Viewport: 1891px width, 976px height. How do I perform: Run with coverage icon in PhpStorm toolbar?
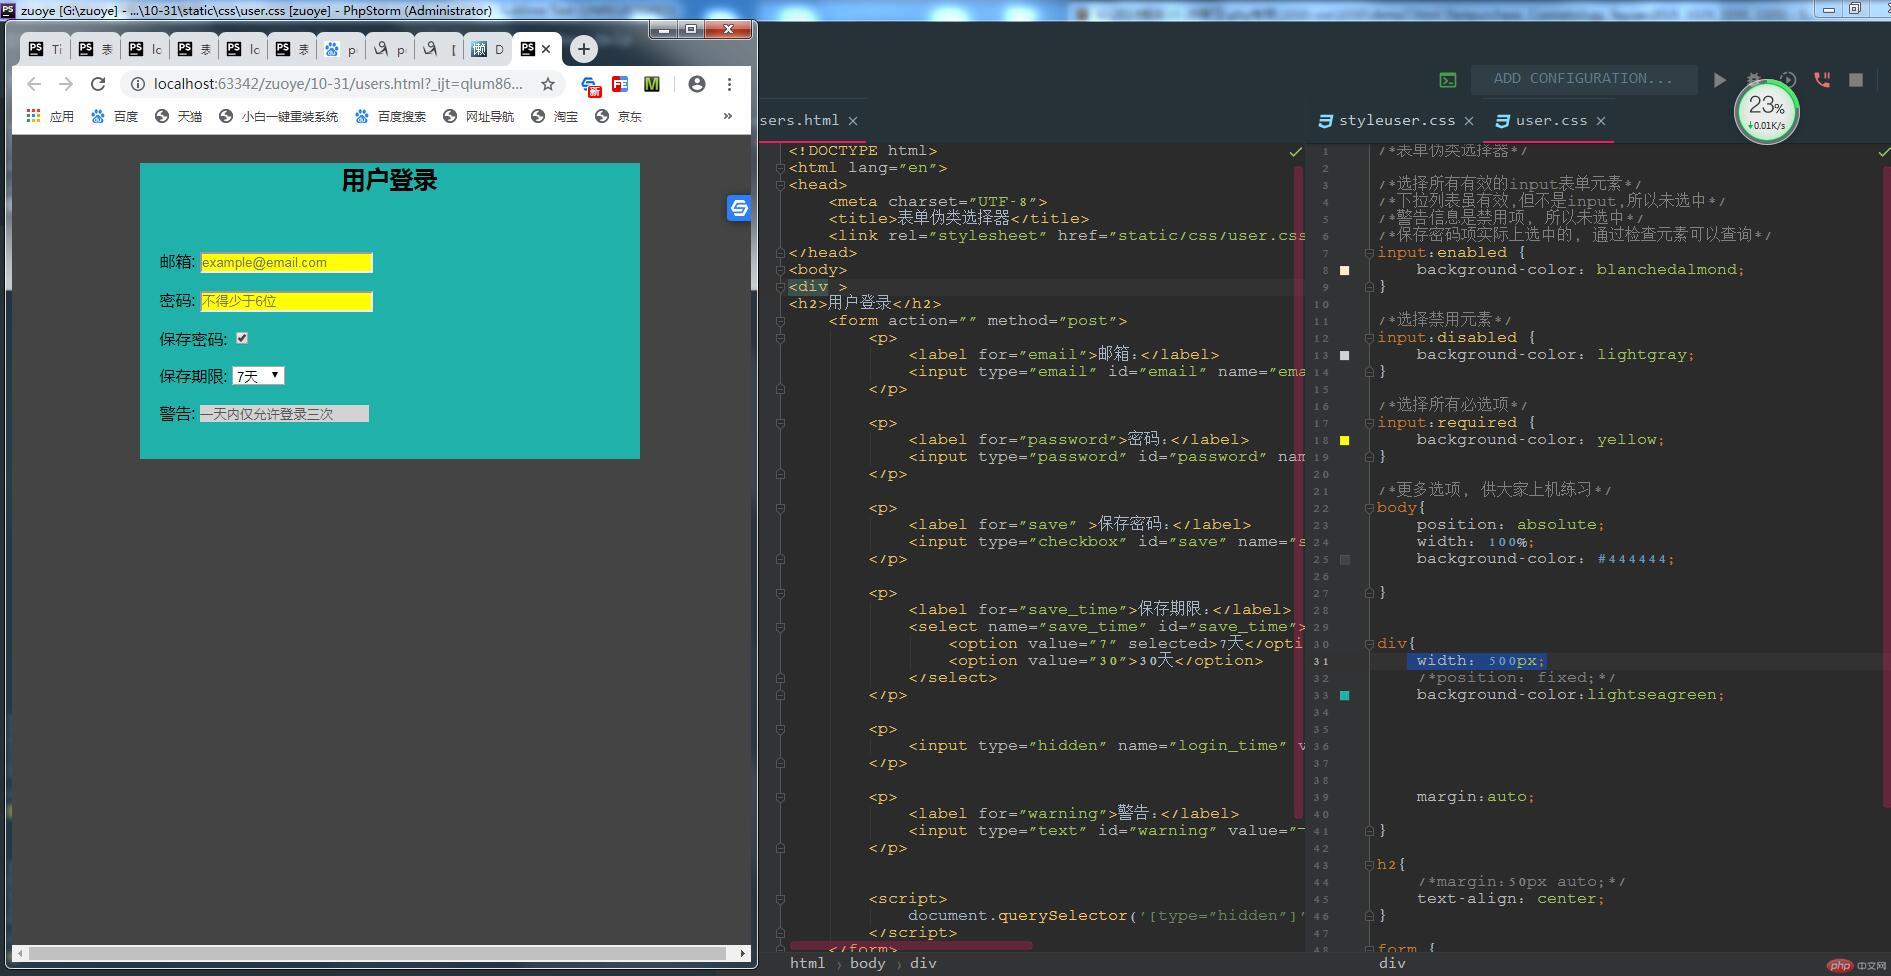(x=1789, y=80)
